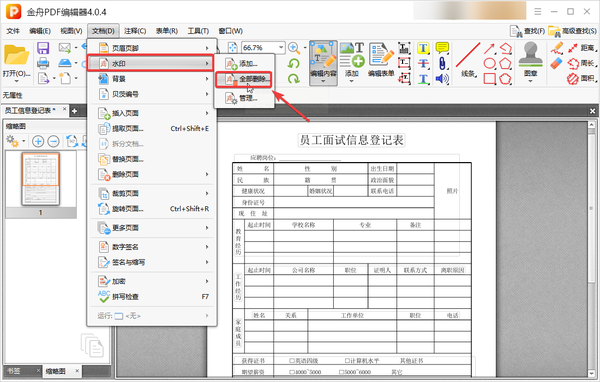Screen dimensions: 600x382
Task: Click the 高级查找(S) advanced find button
Action: 572,31
